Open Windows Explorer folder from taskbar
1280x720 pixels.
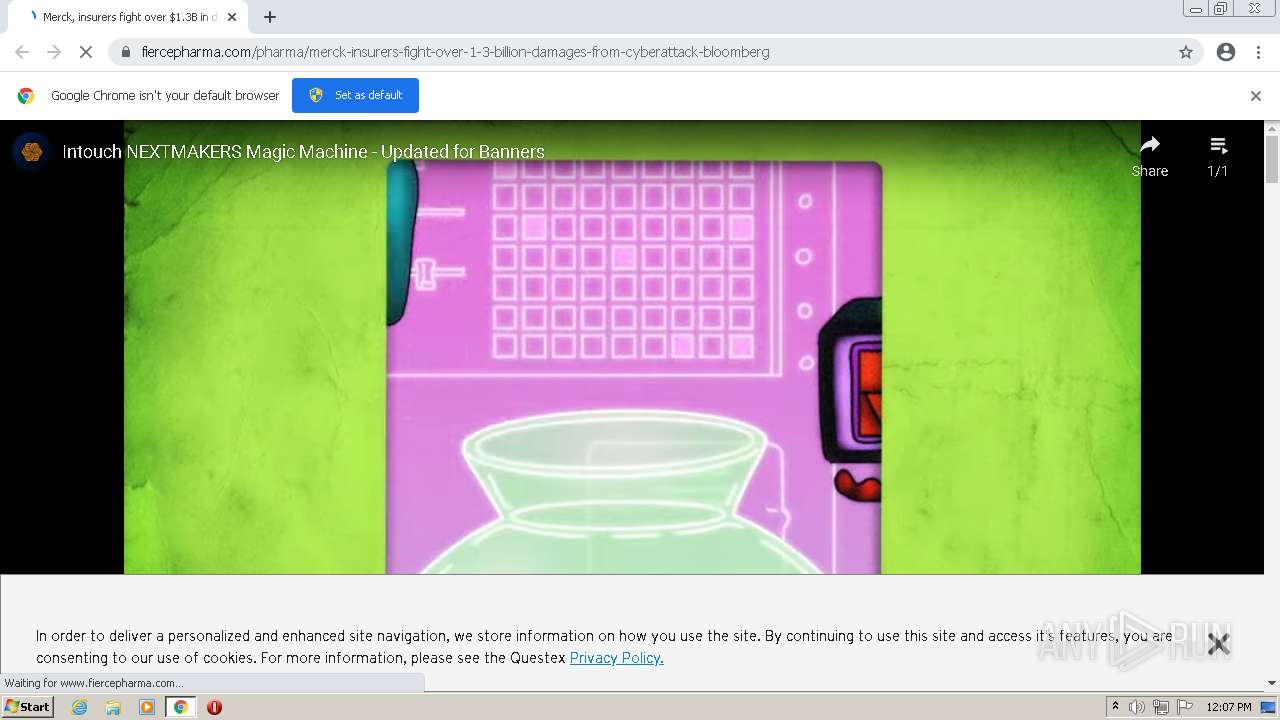[113, 707]
